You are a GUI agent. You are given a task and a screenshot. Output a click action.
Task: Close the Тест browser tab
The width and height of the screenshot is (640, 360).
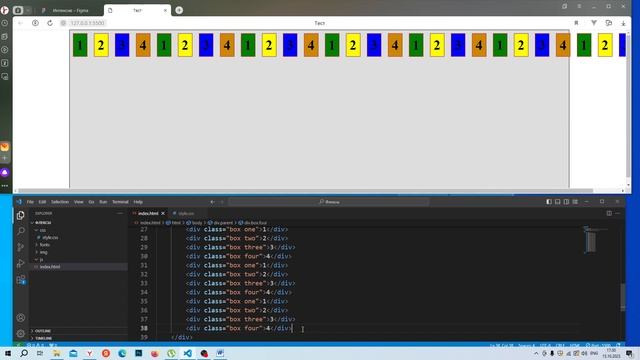(165, 10)
